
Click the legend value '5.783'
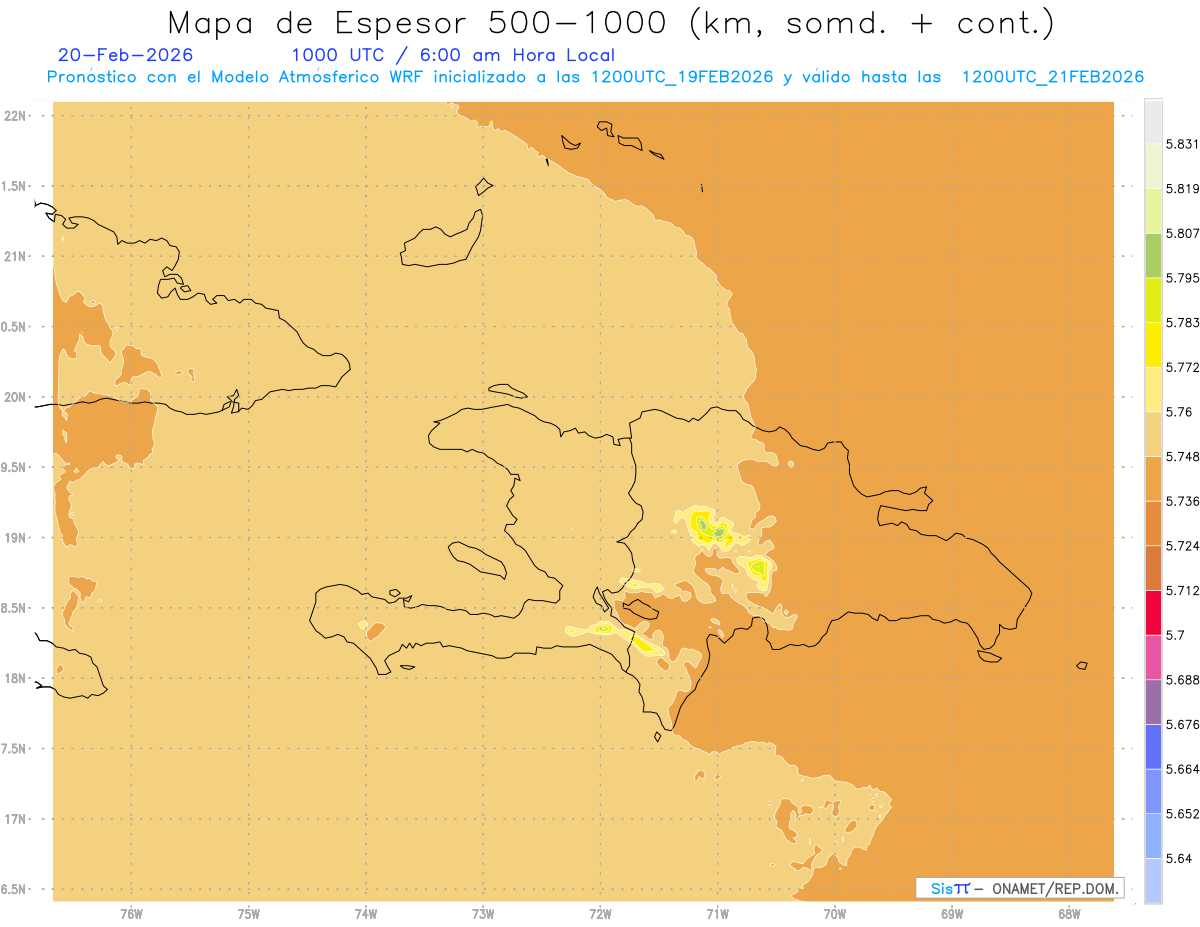(x=1182, y=323)
